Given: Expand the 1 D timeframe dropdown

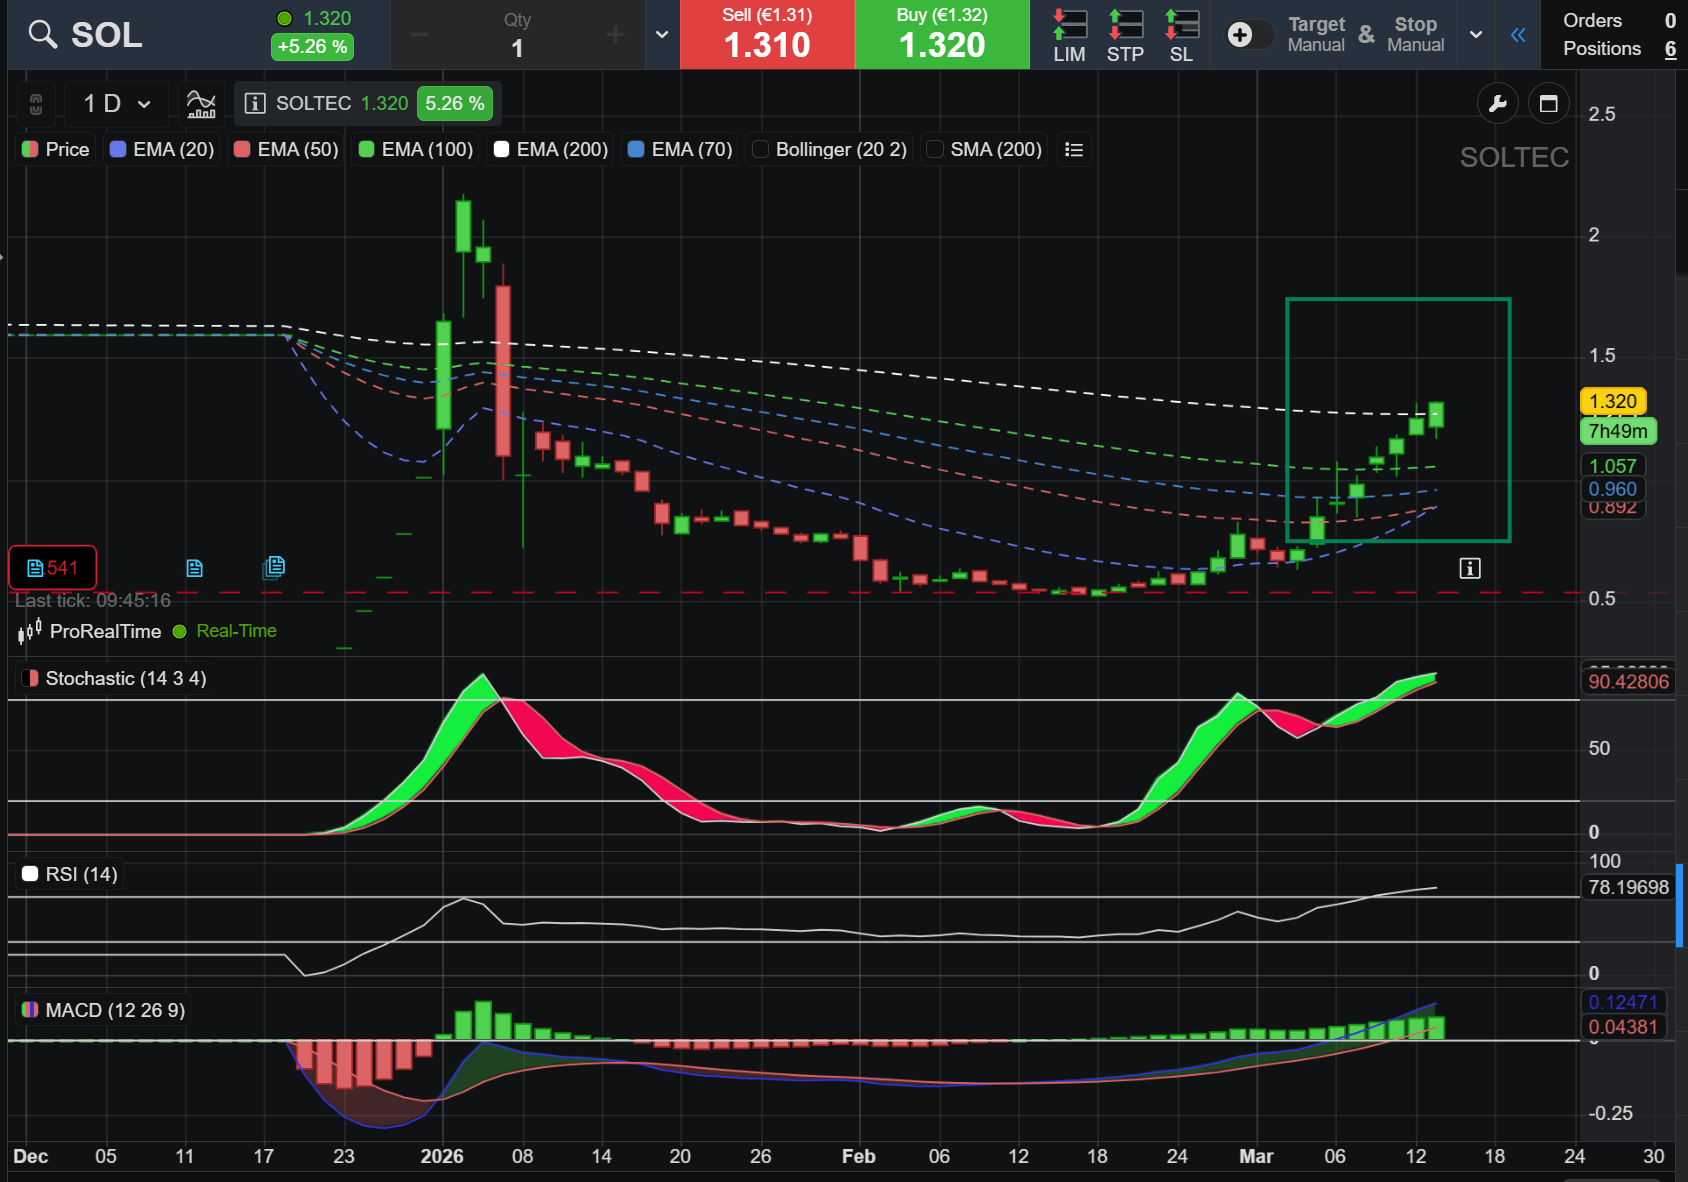Looking at the screenshot, I should pyautogui.click(x=117, y=103).
